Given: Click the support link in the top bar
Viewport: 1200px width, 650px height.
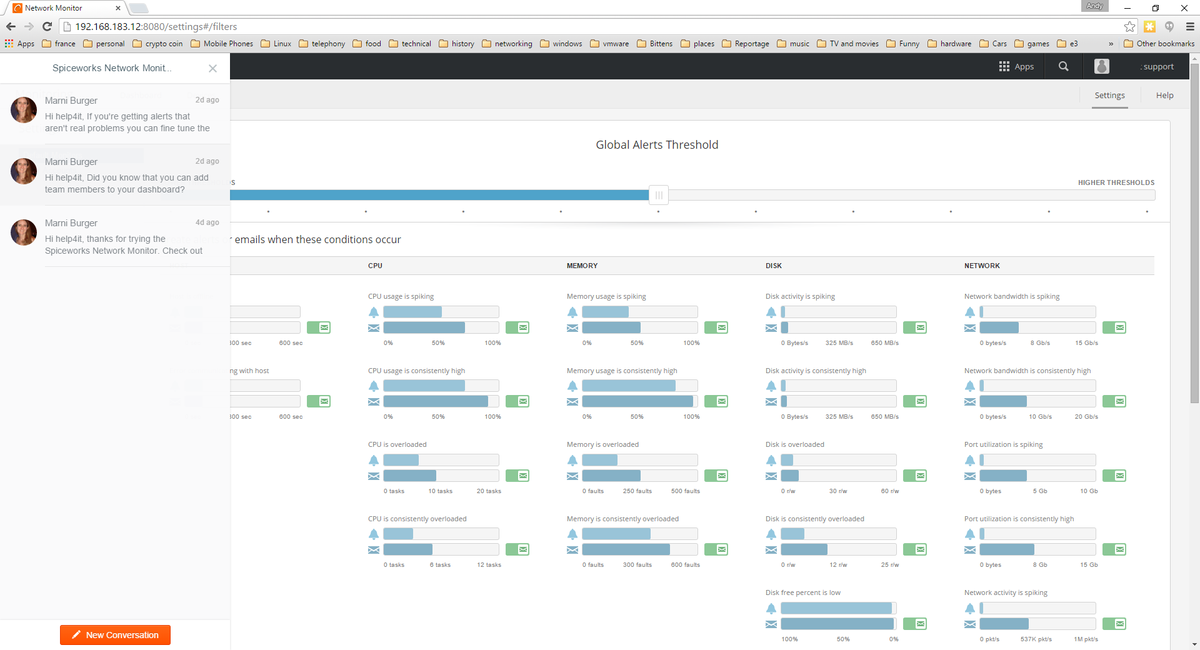Looking at the screenshot, I should (x=1157, y=66).
